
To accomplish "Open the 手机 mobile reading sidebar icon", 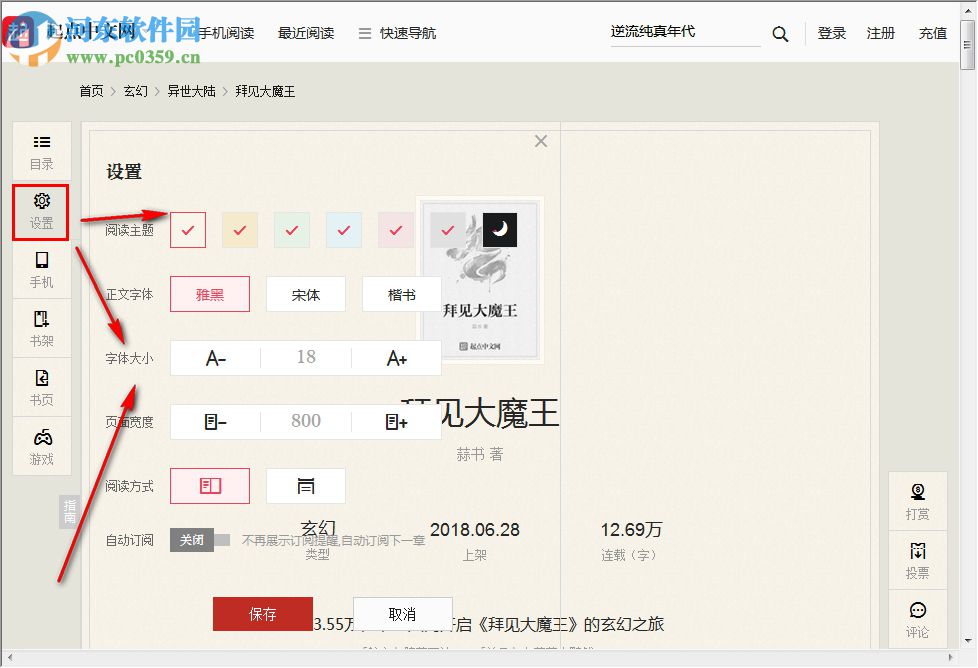I will point(41,270).
